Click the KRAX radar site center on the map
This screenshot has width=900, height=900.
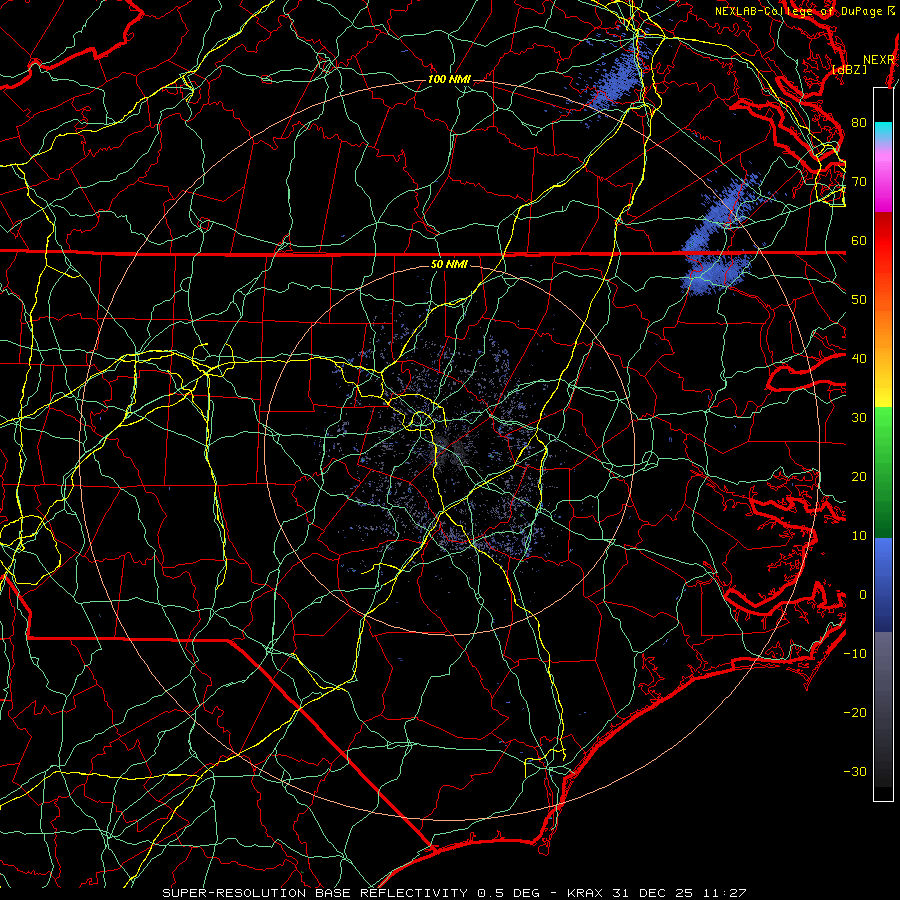pyautogui.click(x=449, y=451)
